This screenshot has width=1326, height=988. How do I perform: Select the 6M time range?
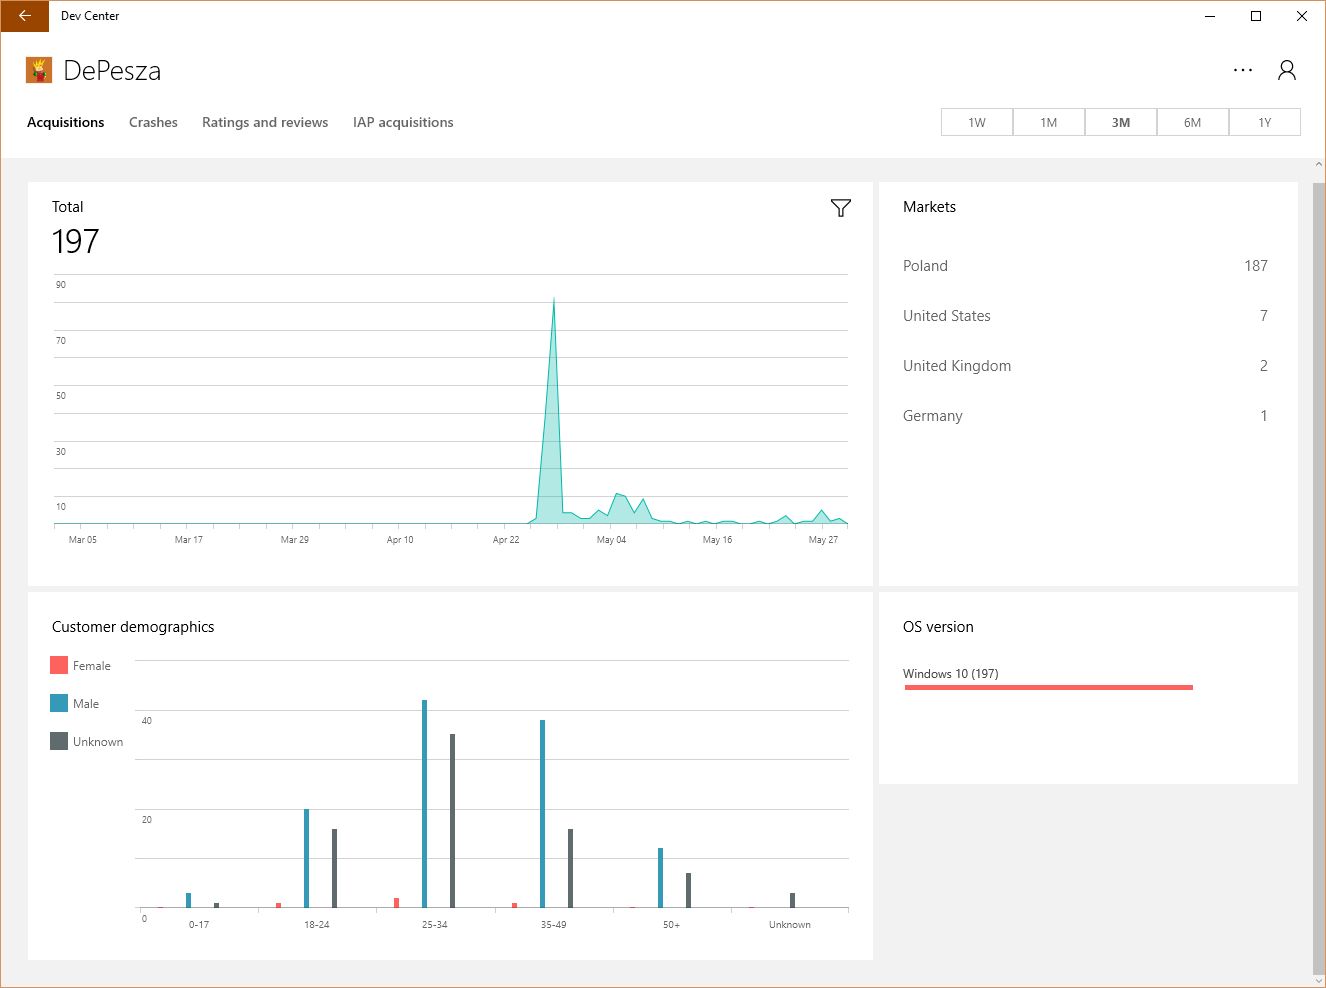(x=1193, y=122)
